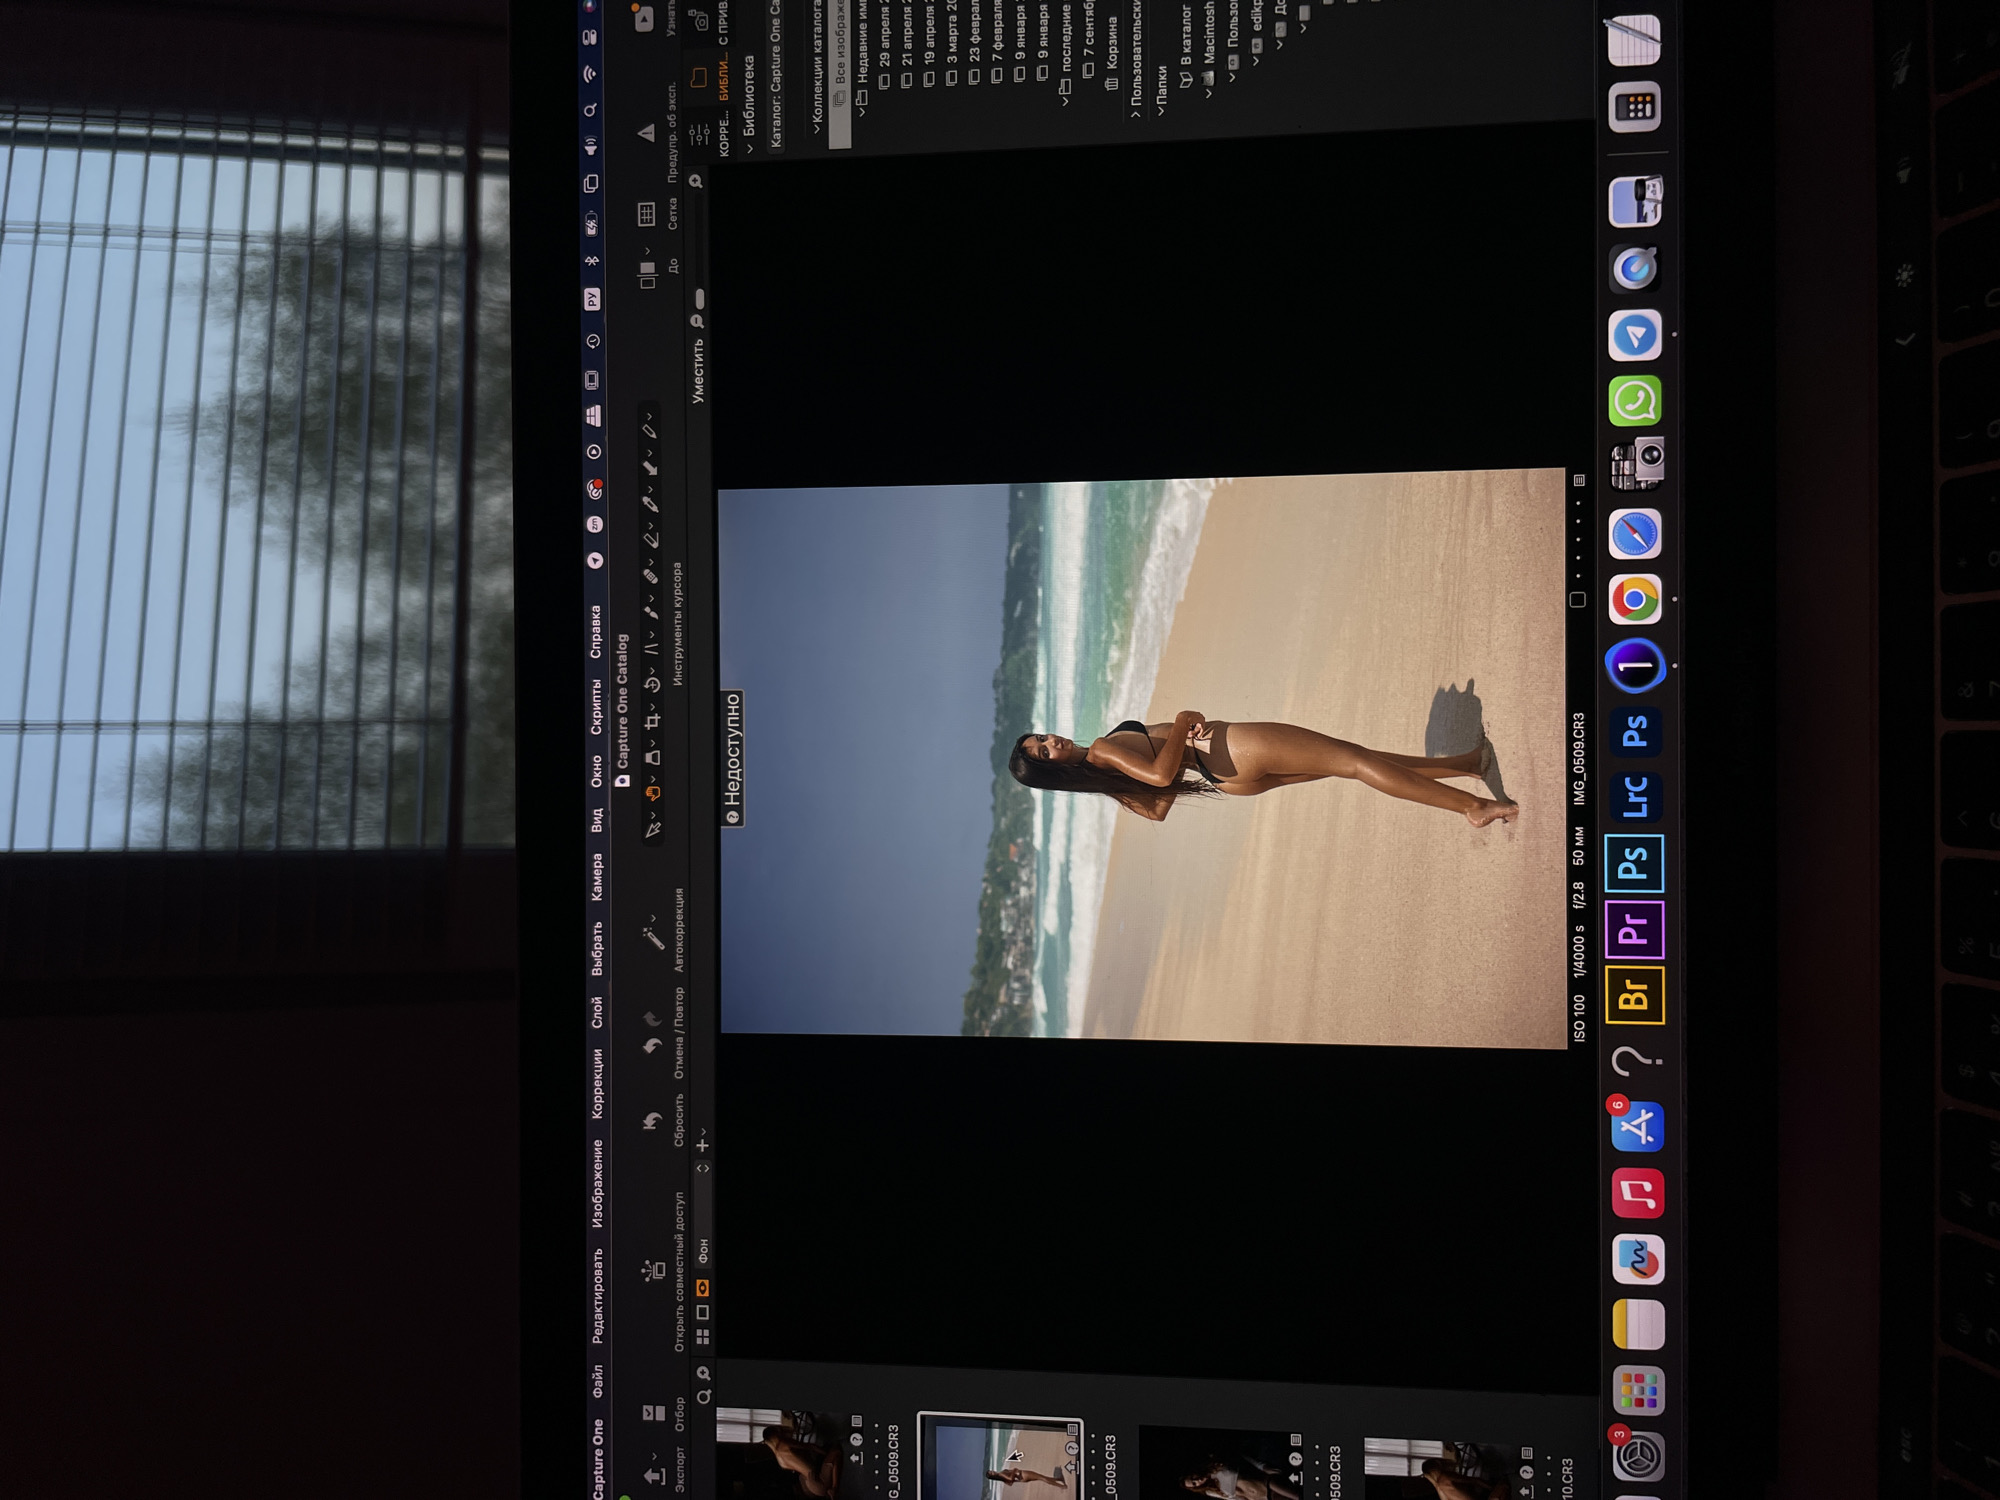2000x1500 pixels.
Task: Click the Redo arrow above Отмена / Повтор
Action: (652, 1019)
